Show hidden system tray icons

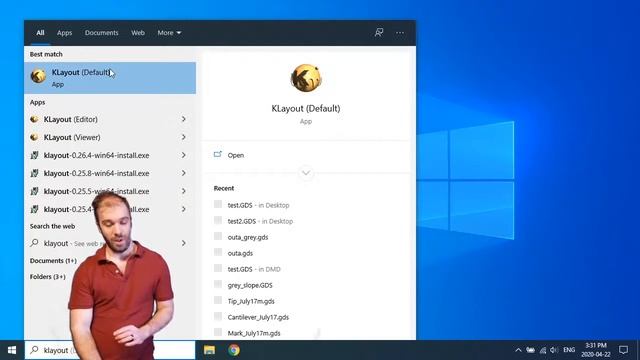click(518, 350)
